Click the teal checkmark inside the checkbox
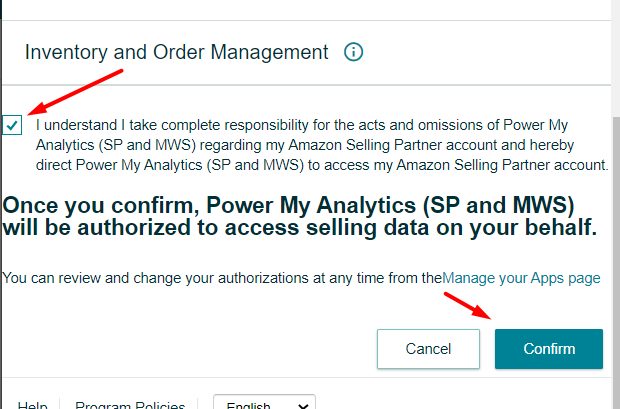The width and height of the screenshot is (620, 409). click(x=12, y=125)
